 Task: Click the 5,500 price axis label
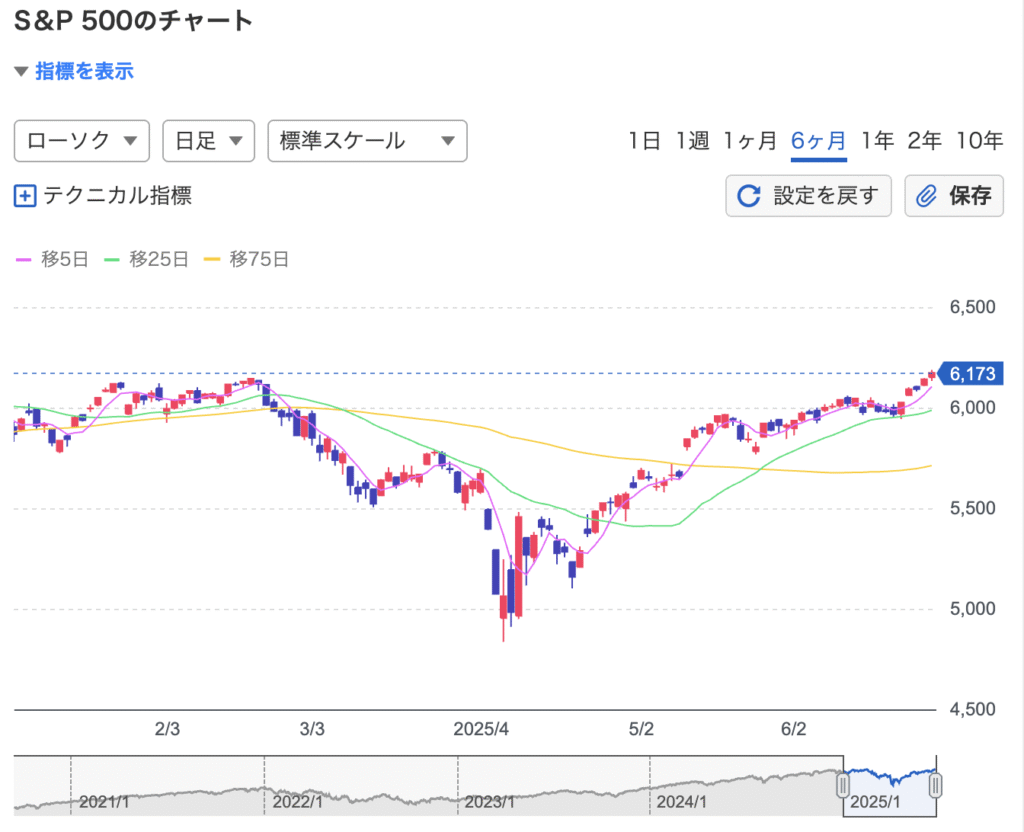pyautogui.click(x=972, y=508)
